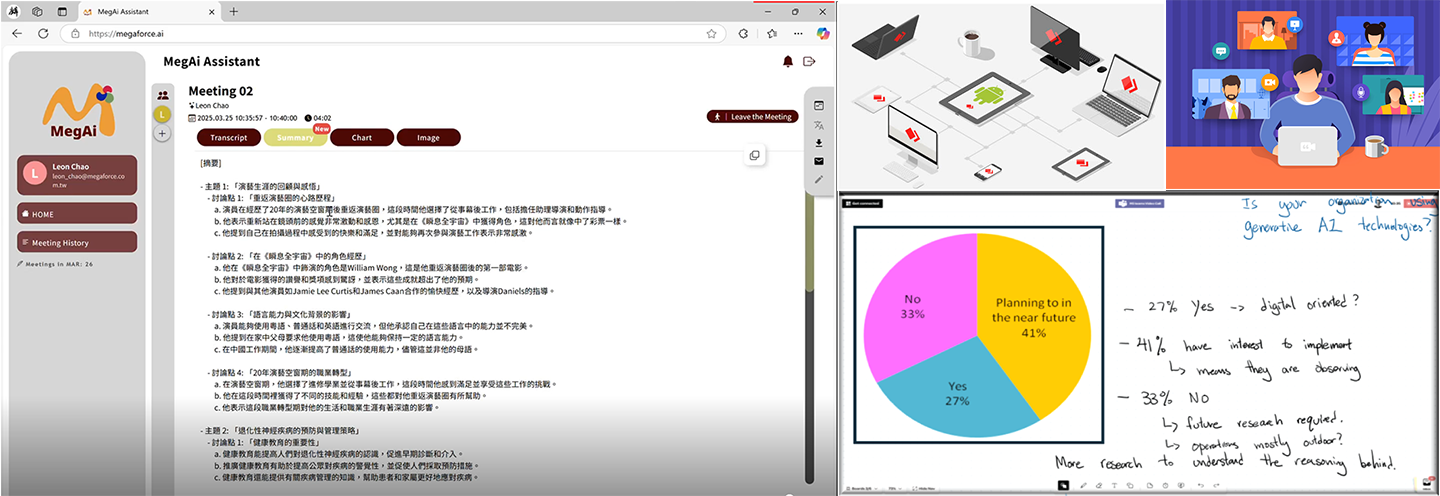Viewport: 1440px width, 496px height.
Task: Favorite this page with the star icon
Action: (x=711, y=33)
